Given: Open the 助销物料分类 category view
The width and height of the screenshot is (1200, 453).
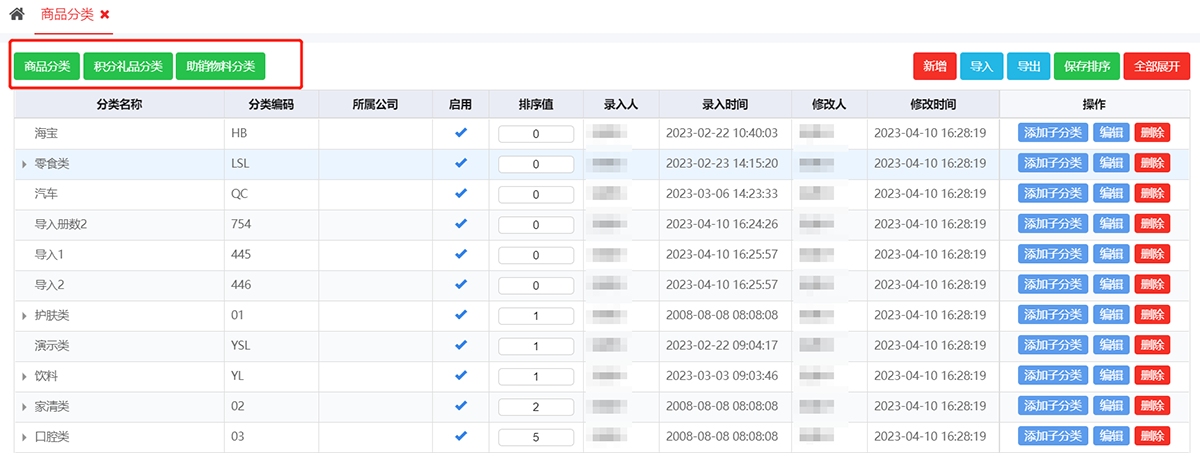Looking at the screenshot, I should 220,66.
